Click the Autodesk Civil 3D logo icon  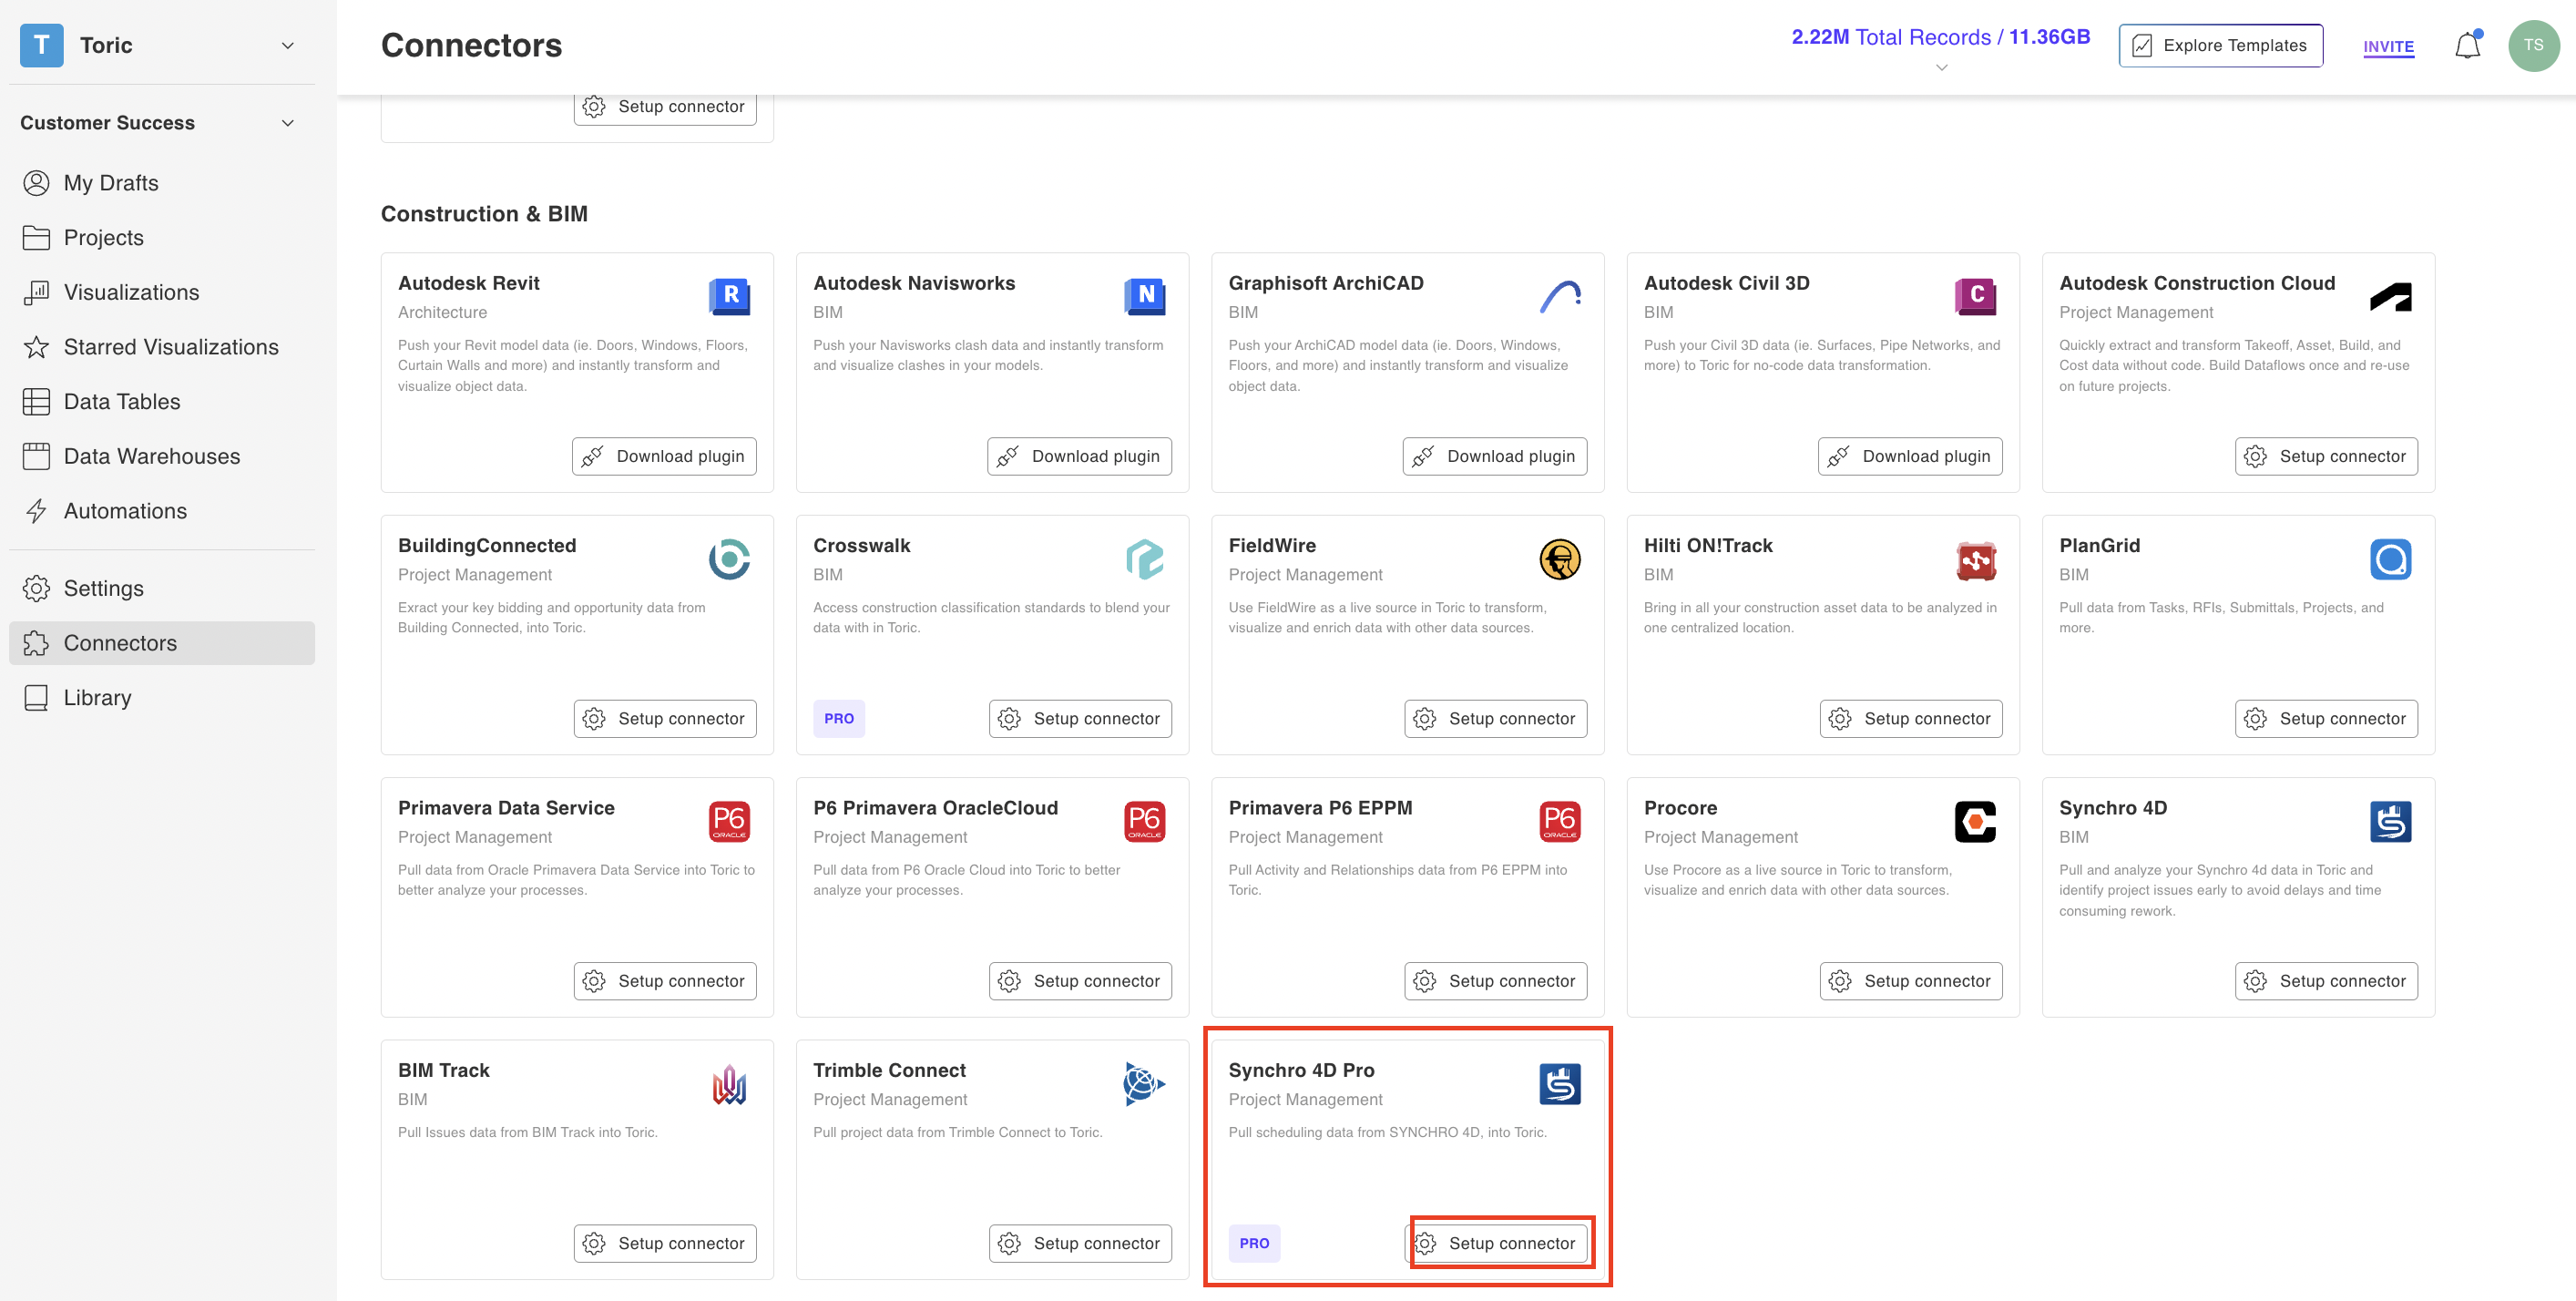coord(1975,296)
